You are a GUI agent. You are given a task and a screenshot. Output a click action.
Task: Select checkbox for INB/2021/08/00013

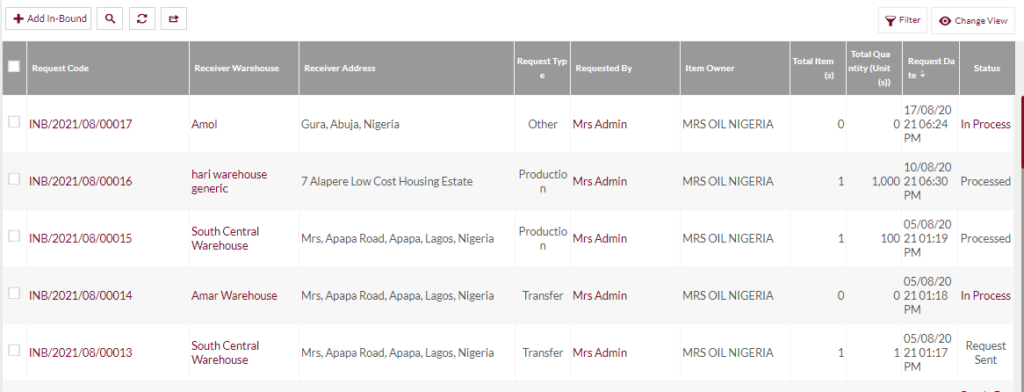coord(14,350)
